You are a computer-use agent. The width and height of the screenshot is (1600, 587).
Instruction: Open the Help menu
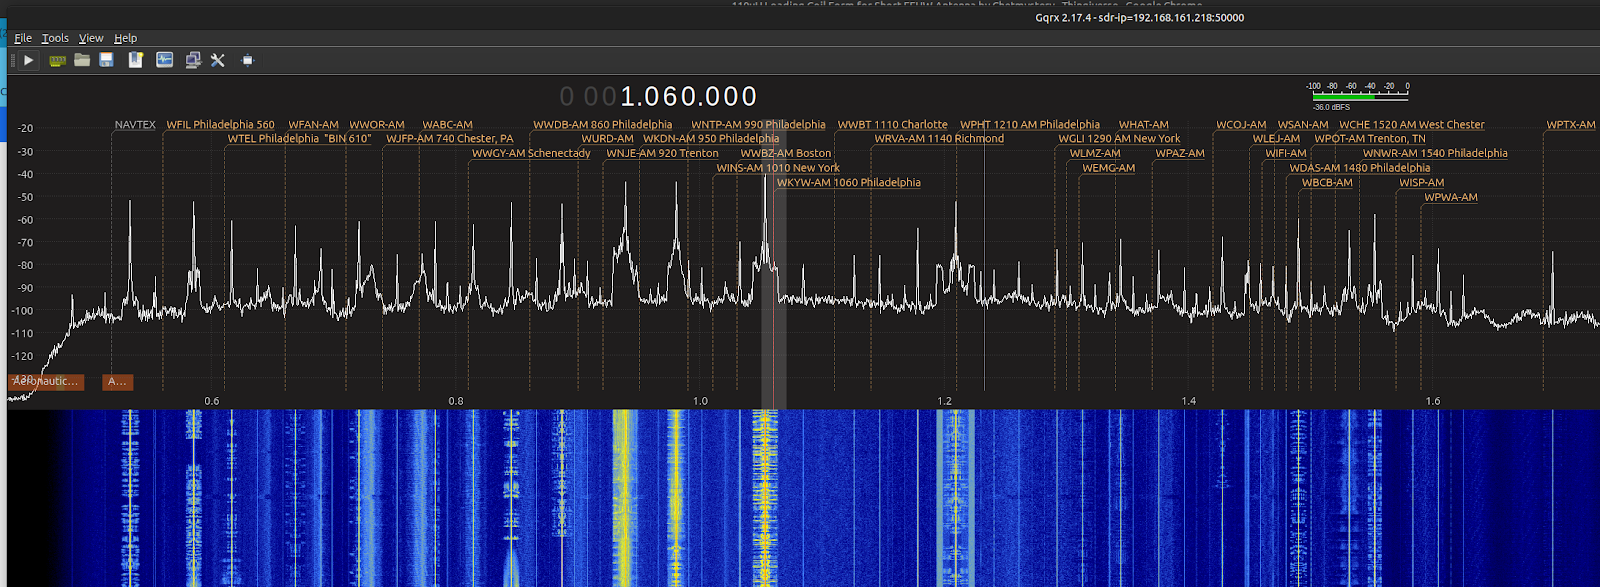(x=125, y=38)
